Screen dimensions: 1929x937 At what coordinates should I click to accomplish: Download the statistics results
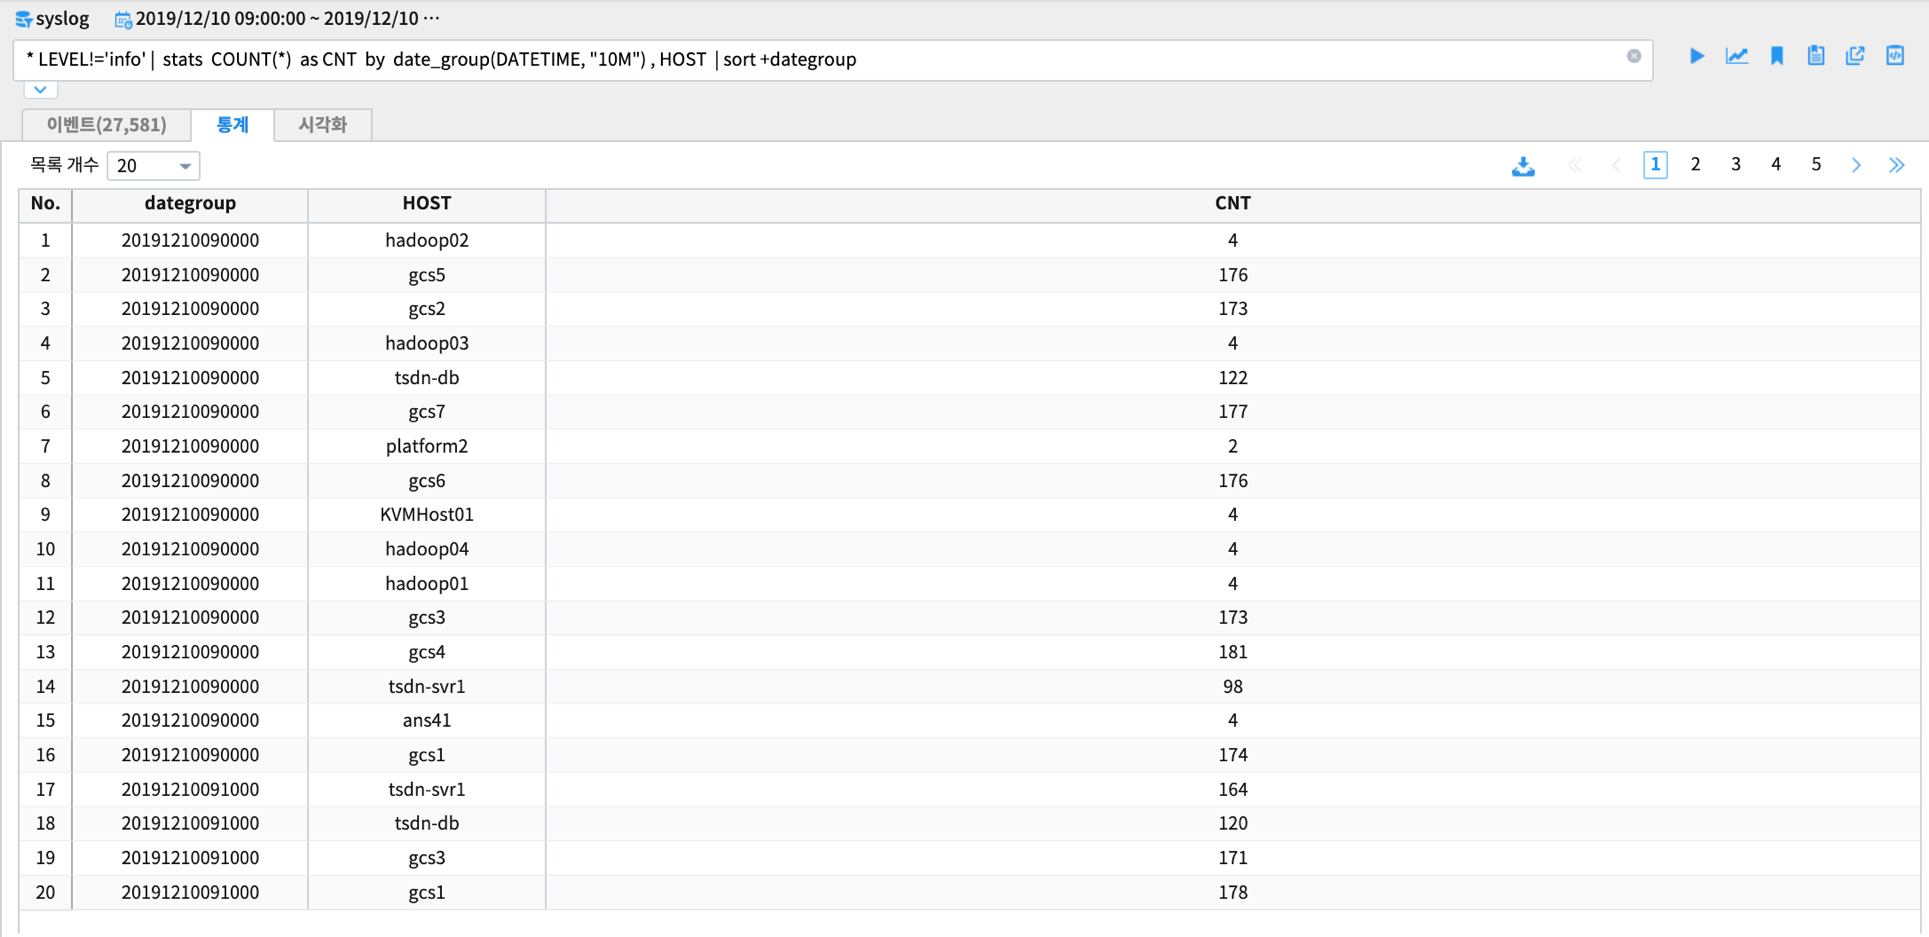coord(1523,166)
